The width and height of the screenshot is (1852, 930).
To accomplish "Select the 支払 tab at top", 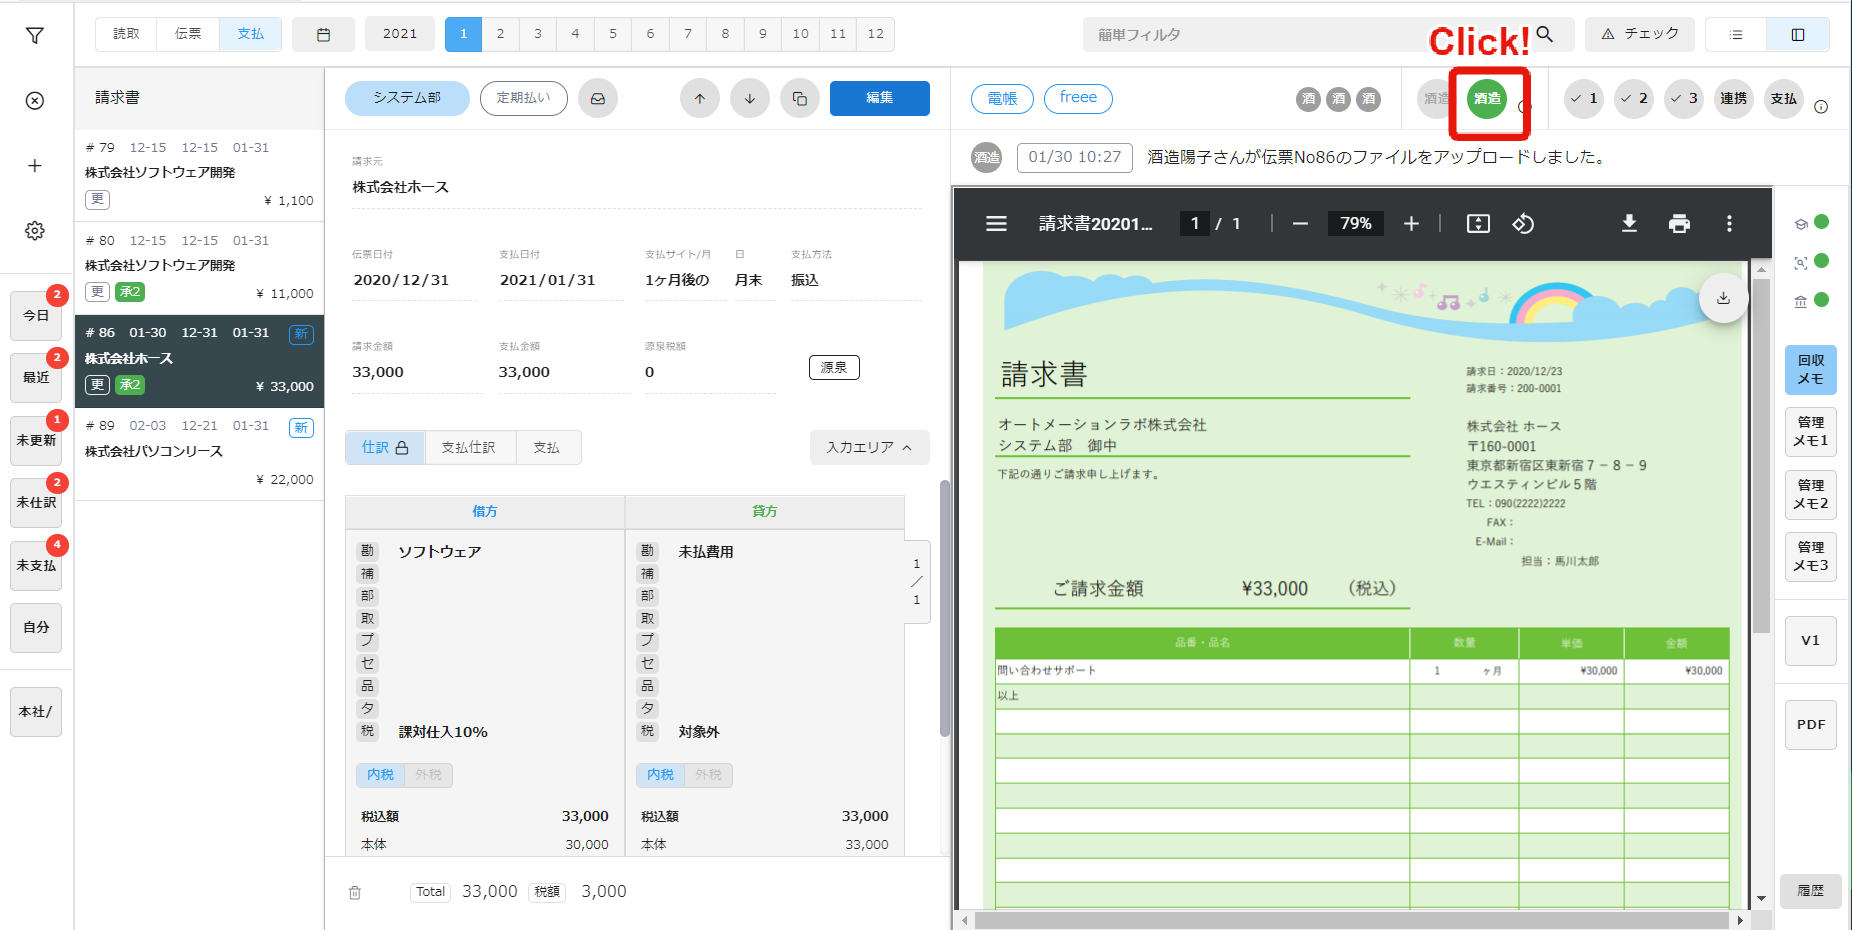I will click(x=251, y=34).
